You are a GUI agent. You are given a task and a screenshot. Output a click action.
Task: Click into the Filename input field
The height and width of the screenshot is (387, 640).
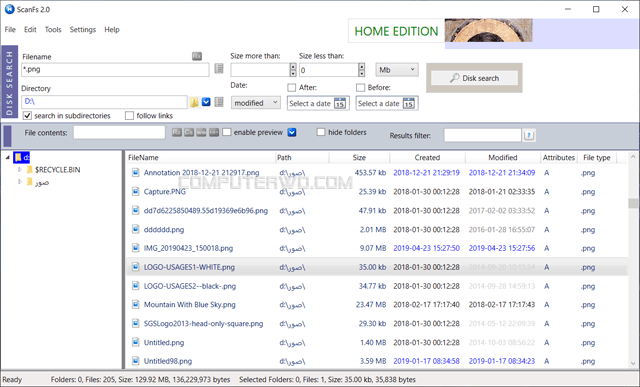pyautogui.click(x=115, y=69)
